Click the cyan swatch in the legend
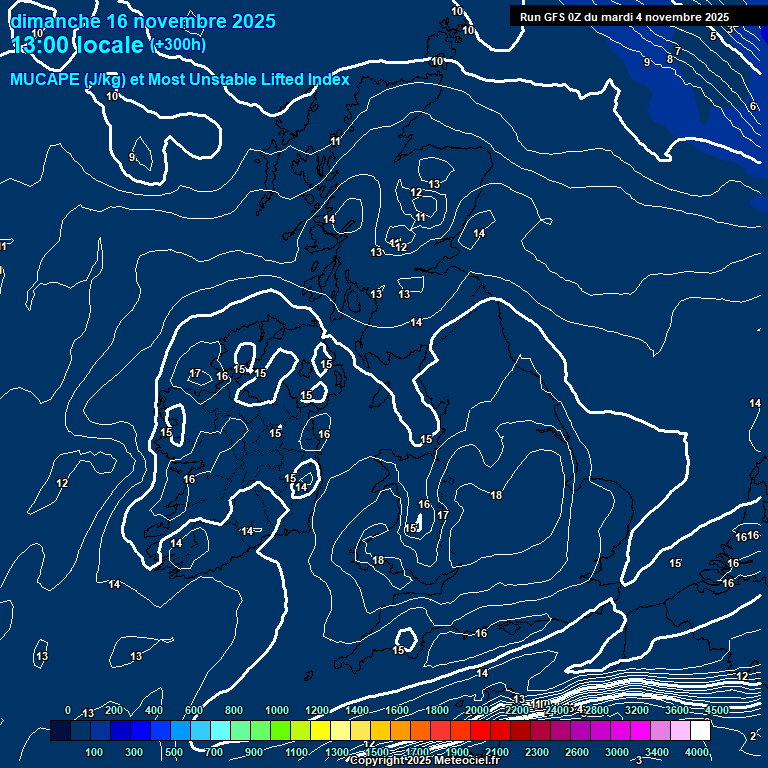Screen dimensions: 768x768 [220, 730]
